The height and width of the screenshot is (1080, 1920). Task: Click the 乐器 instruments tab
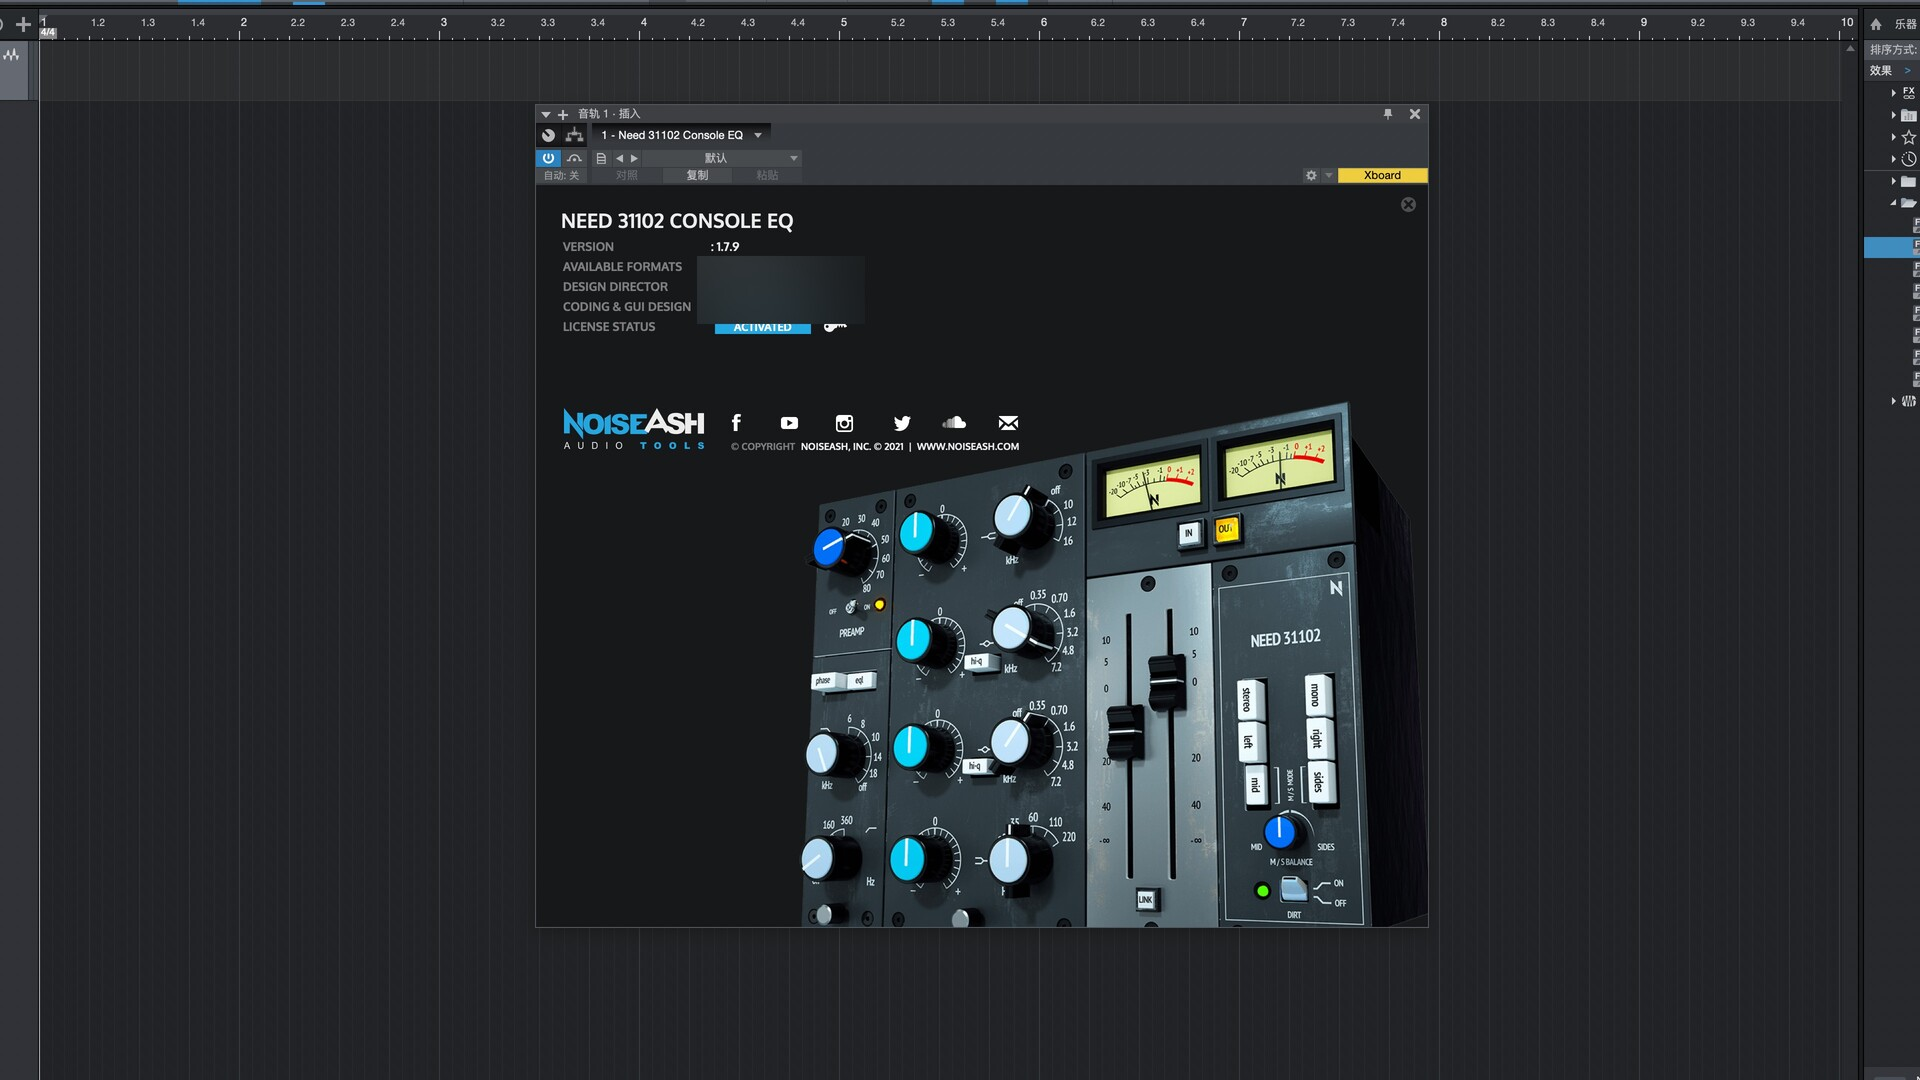click(1905, 24)
